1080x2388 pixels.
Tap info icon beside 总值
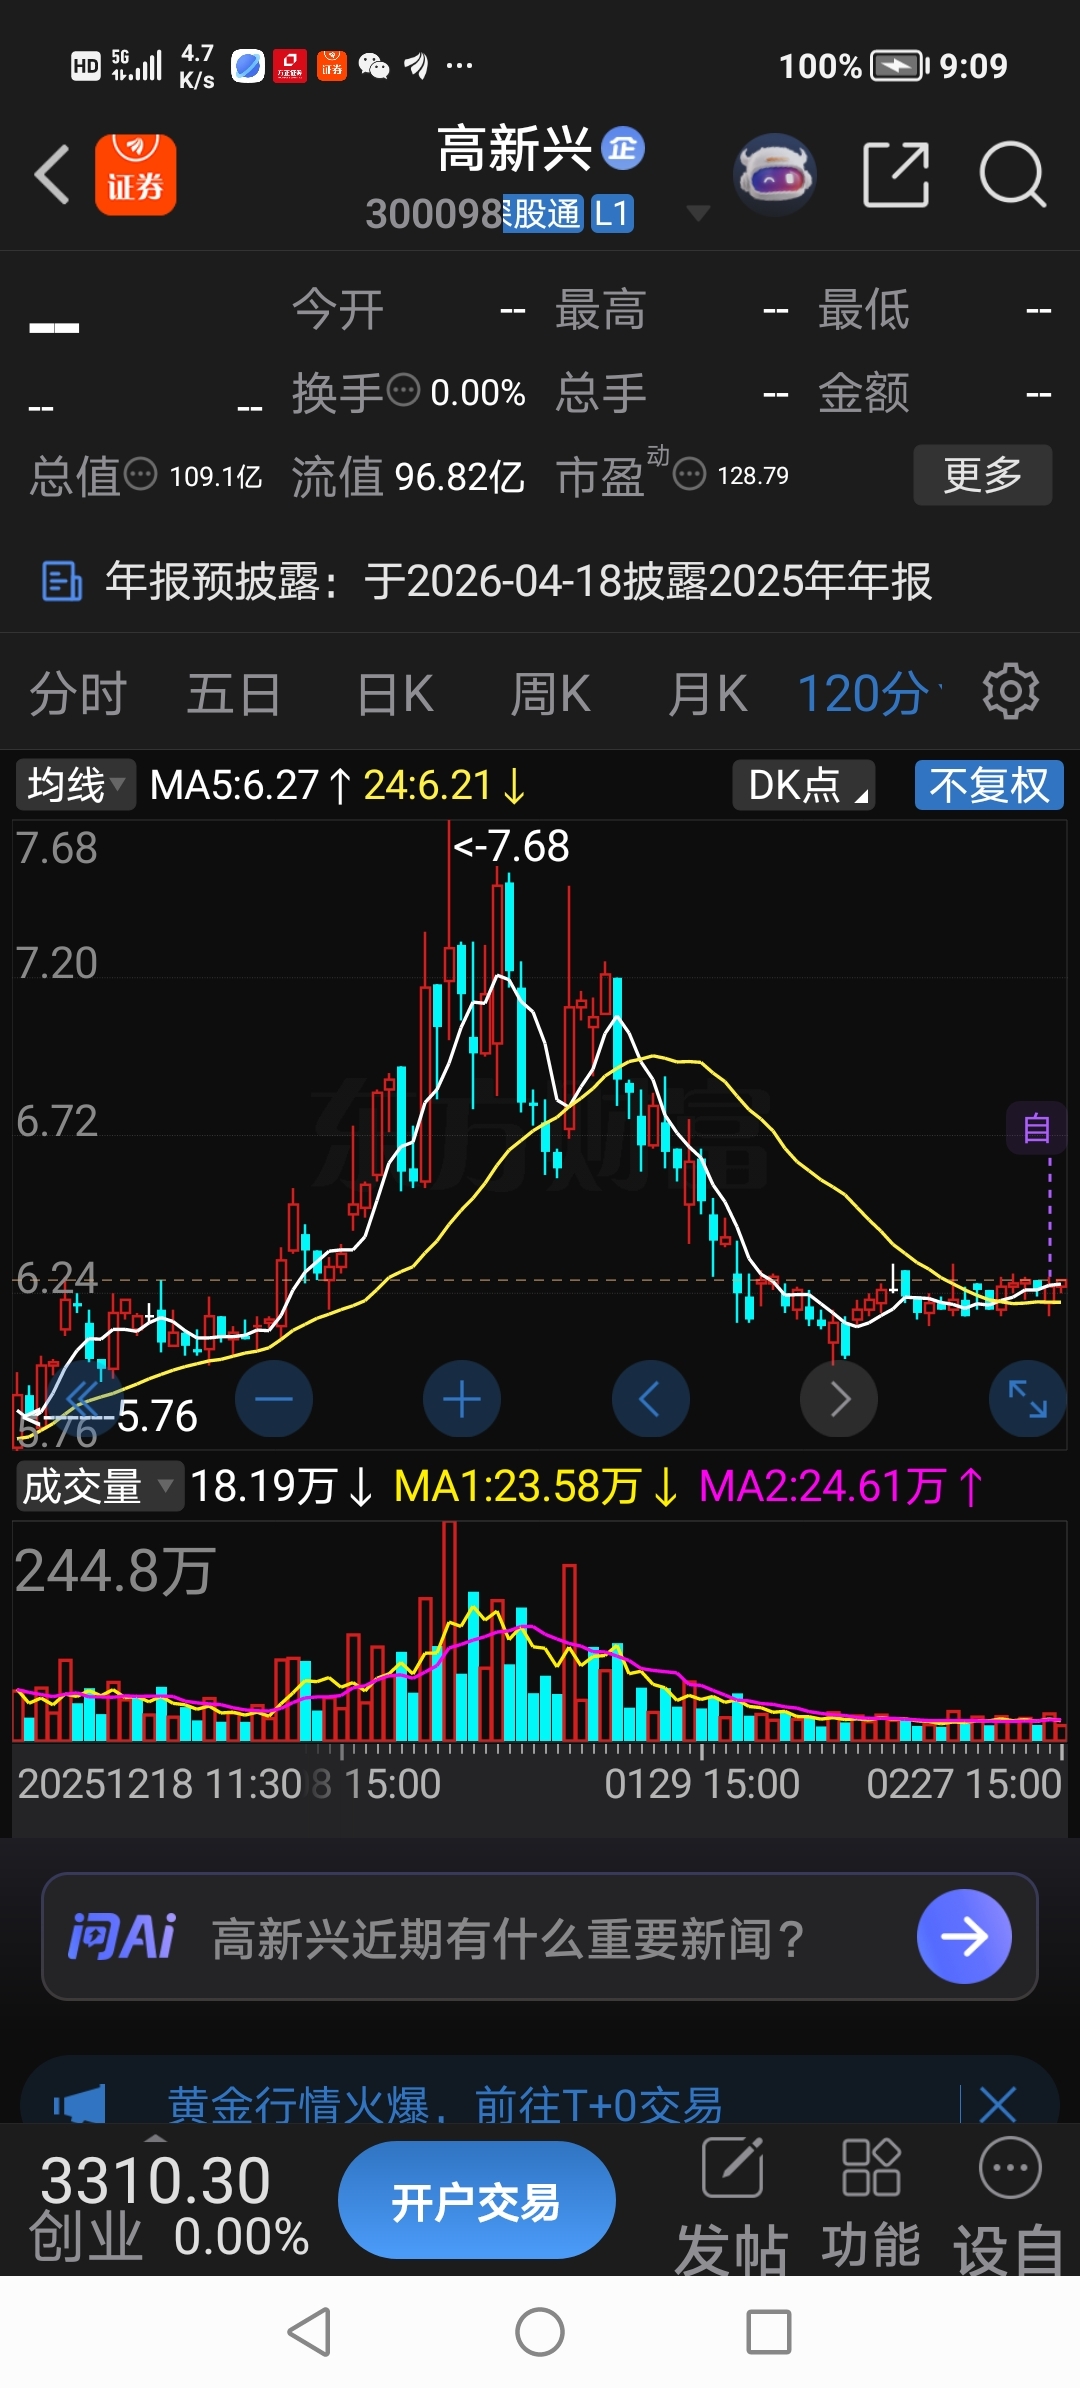tap(140, 473)
